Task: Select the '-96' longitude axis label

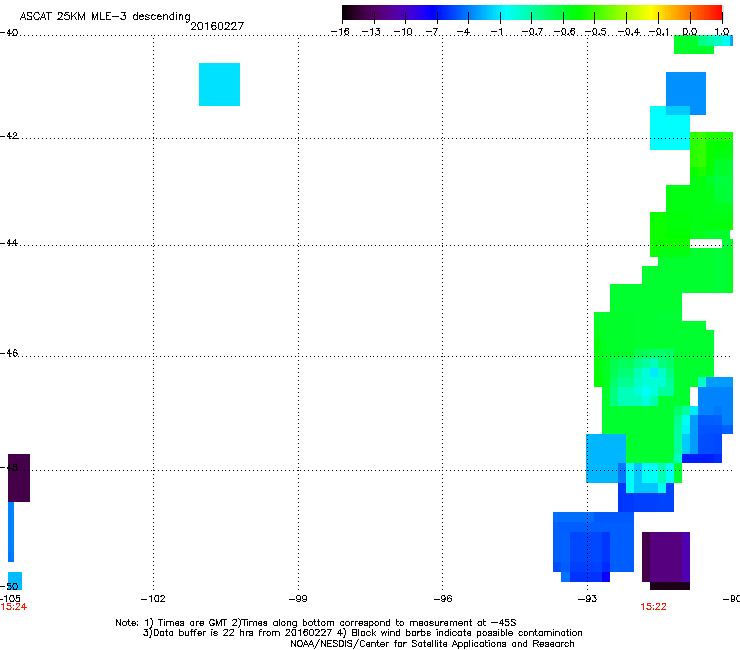Action: point(443,599)
